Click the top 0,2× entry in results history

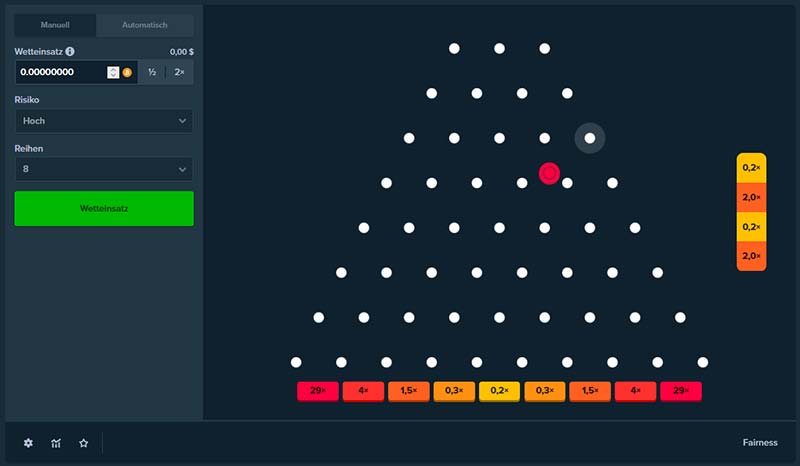[752, 167]
